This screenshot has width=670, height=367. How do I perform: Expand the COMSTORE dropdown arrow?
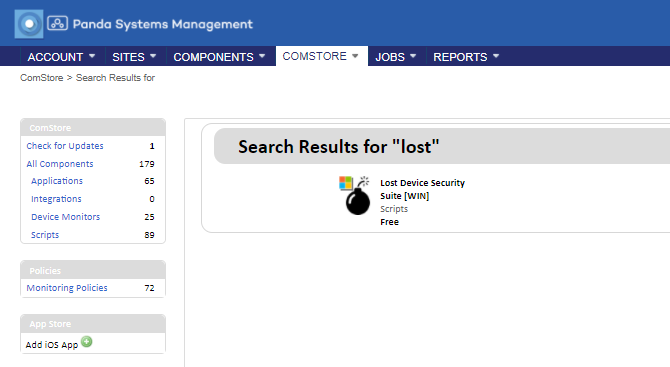(x=355, y=56)
